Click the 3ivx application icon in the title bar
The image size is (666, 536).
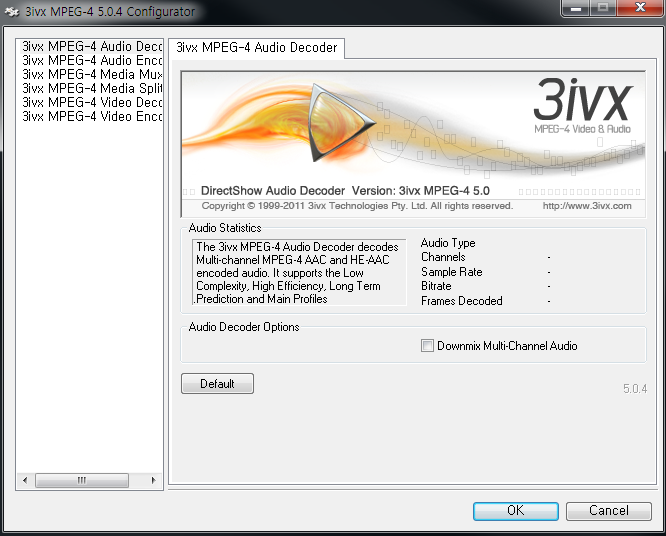pos(12,11)
